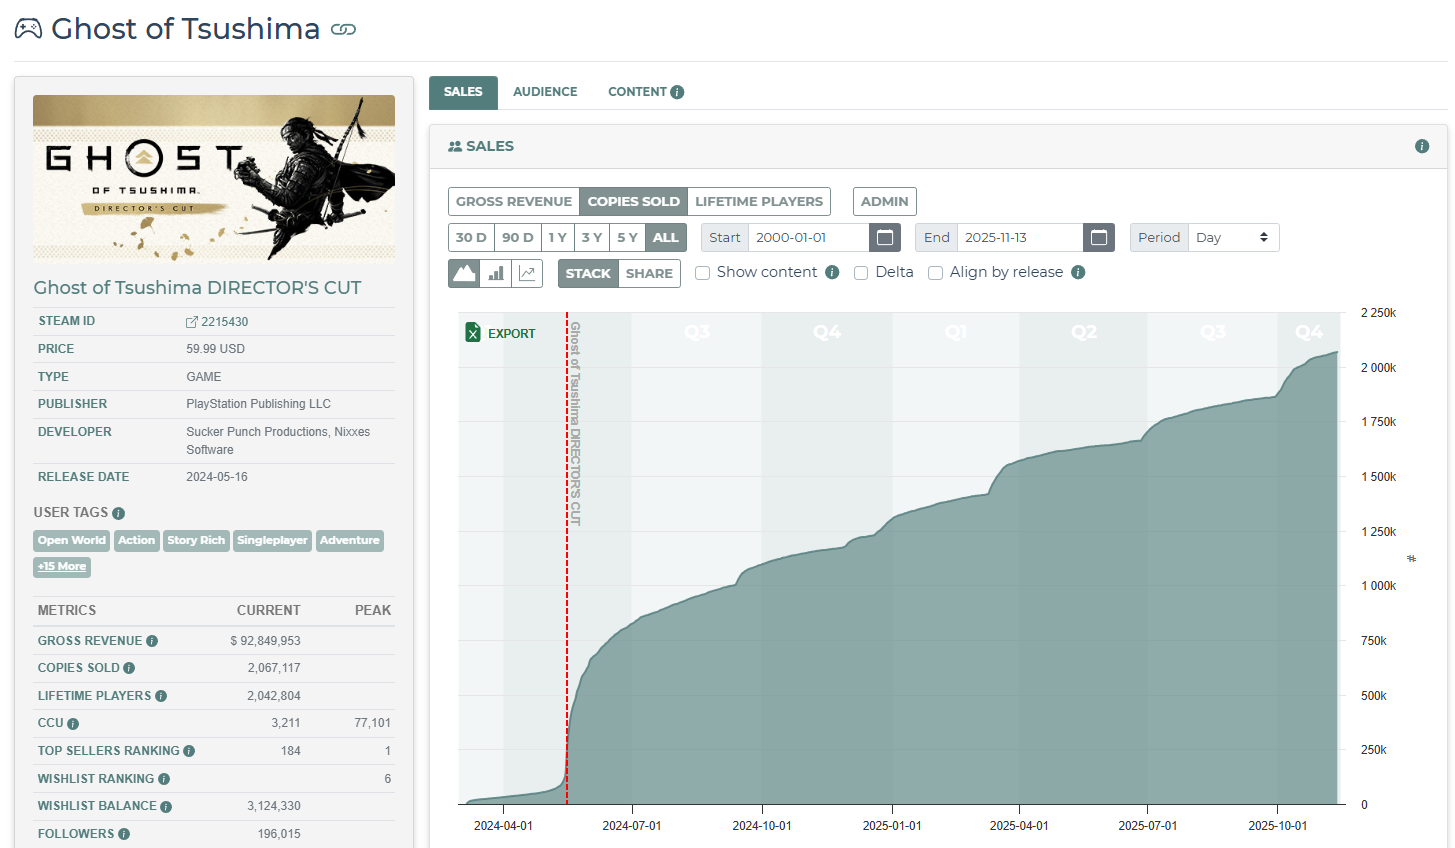The image size is (1455, 848).
Task: Show the info icon next to Show content
Action: [x=832, y=272]
